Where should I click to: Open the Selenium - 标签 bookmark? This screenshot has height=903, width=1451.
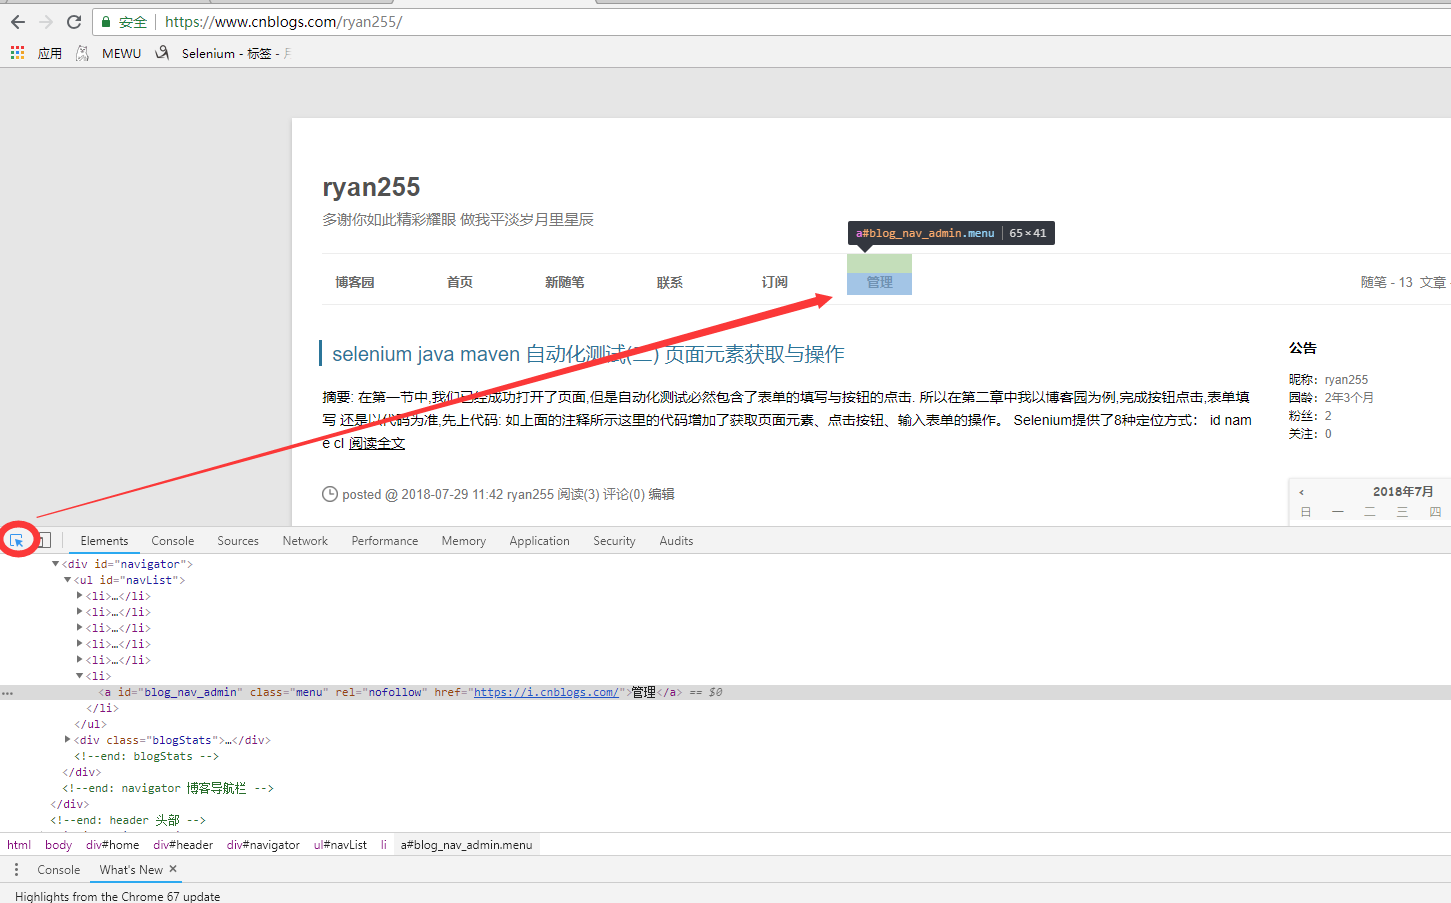221,53
